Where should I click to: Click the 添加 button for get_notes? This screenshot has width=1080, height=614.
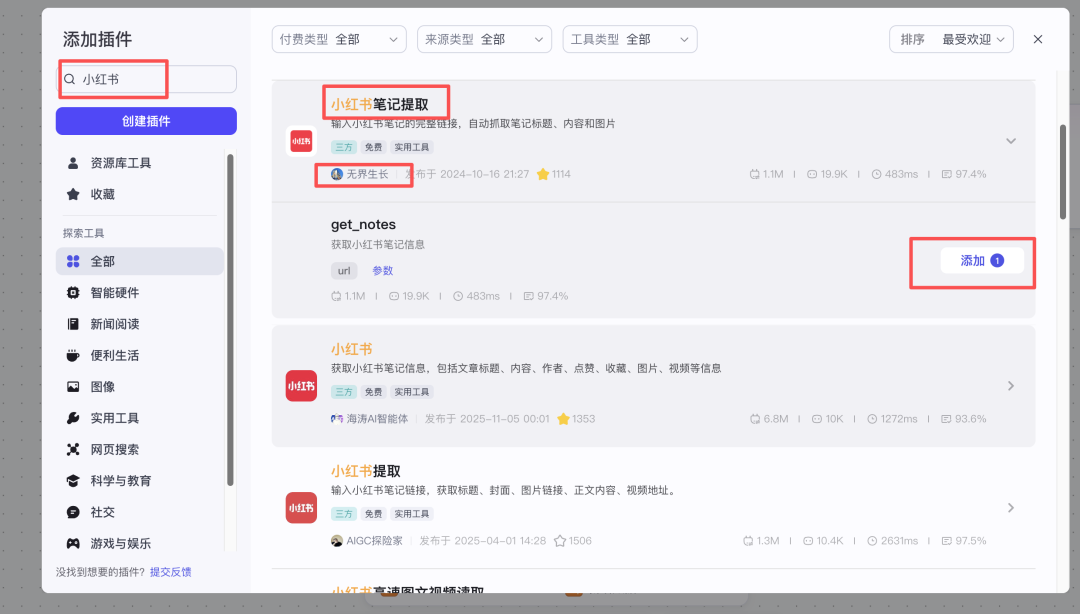coord(982,260)
